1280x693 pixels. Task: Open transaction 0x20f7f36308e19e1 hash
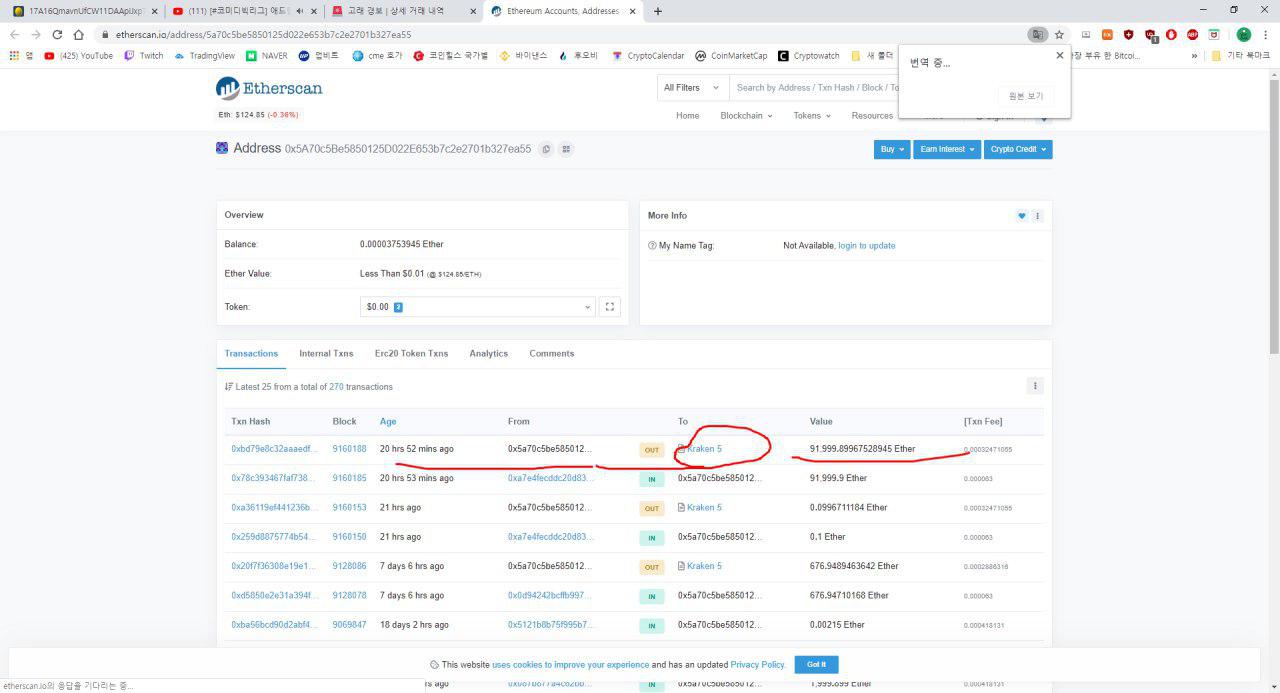point(274,567)
